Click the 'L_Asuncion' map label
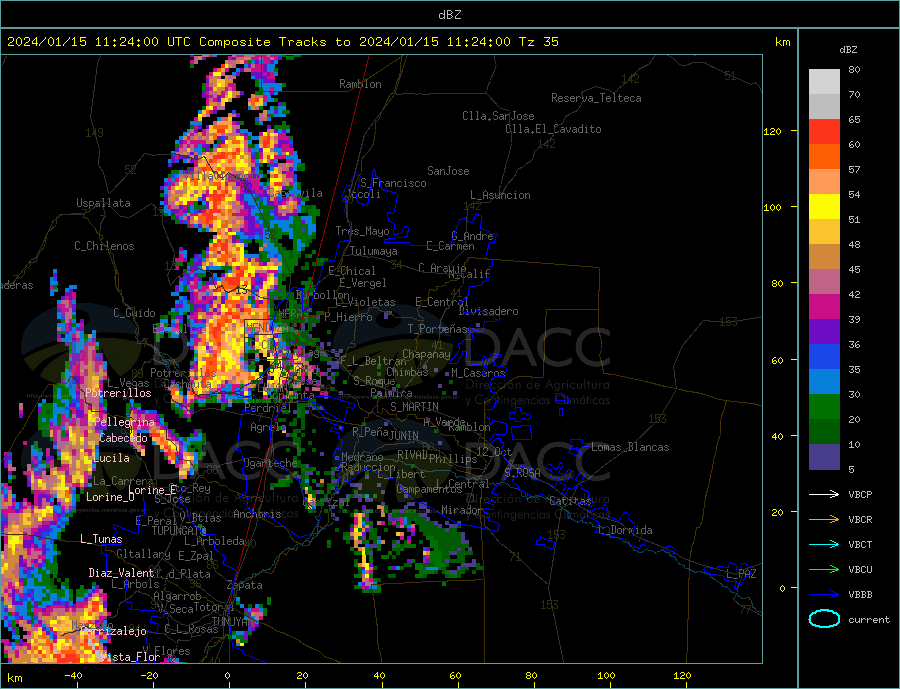This screenshot has width=900, height=689. coord(500,195)
